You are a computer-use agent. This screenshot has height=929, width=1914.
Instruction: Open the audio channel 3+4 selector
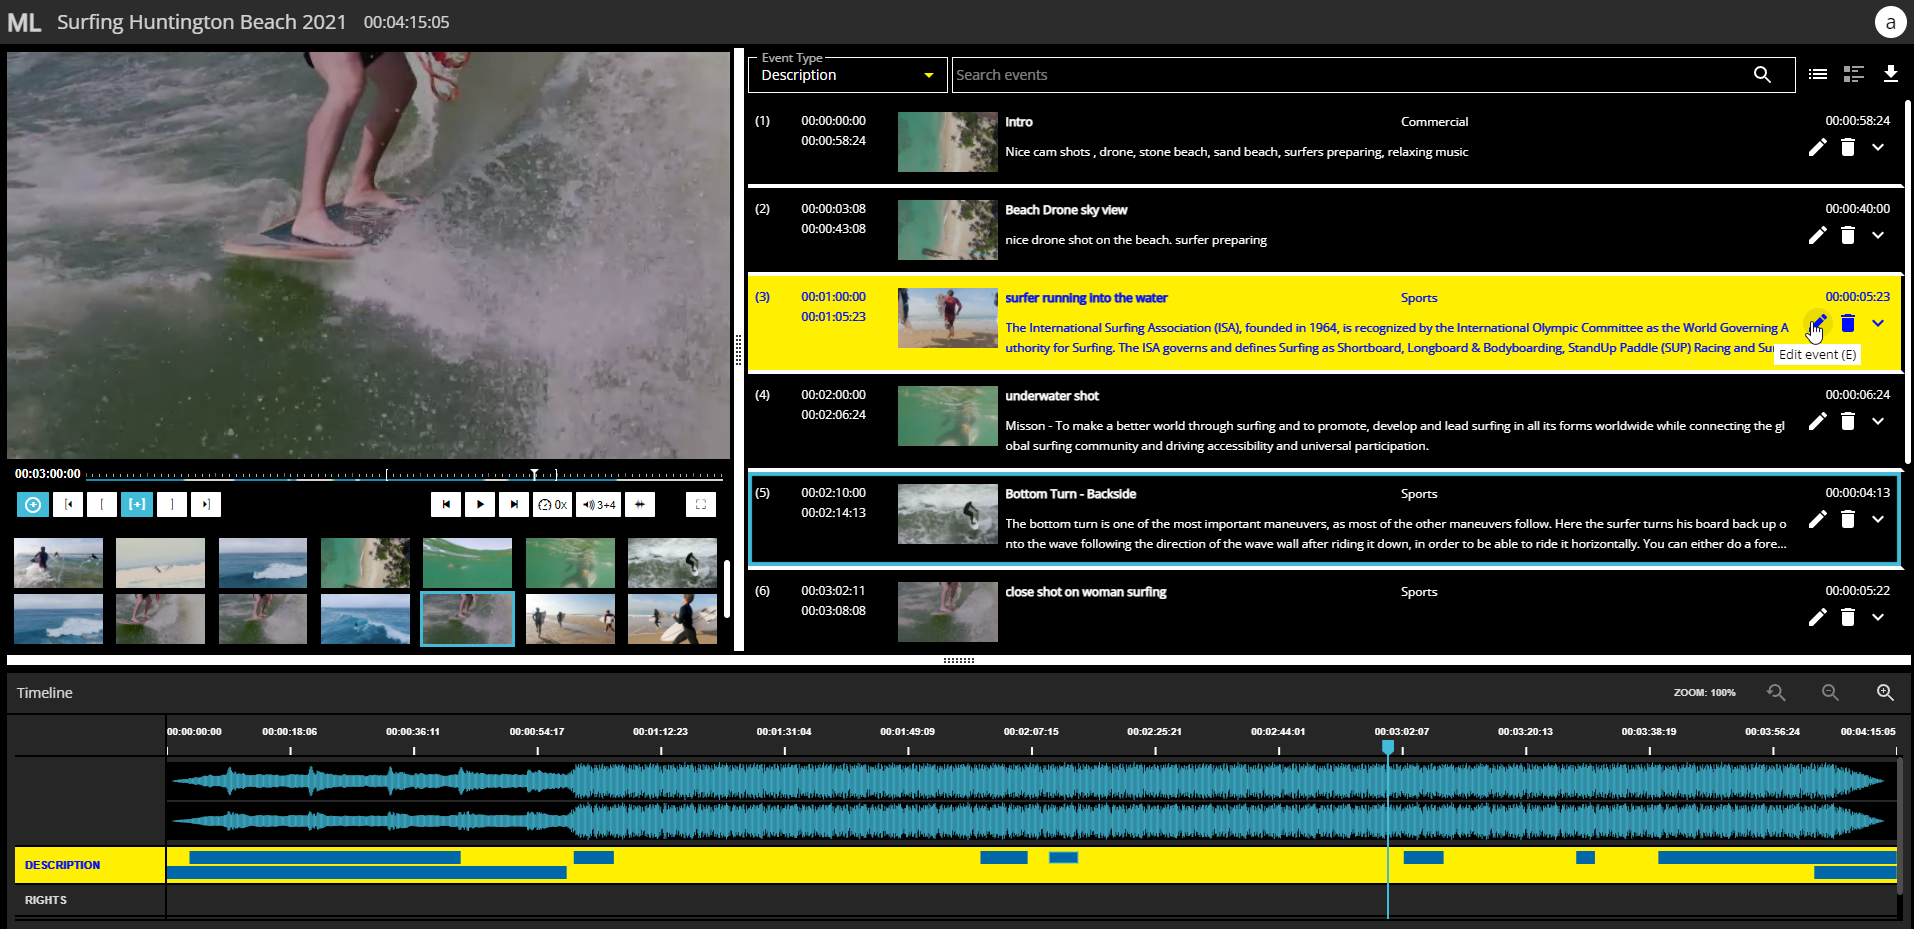599,505
